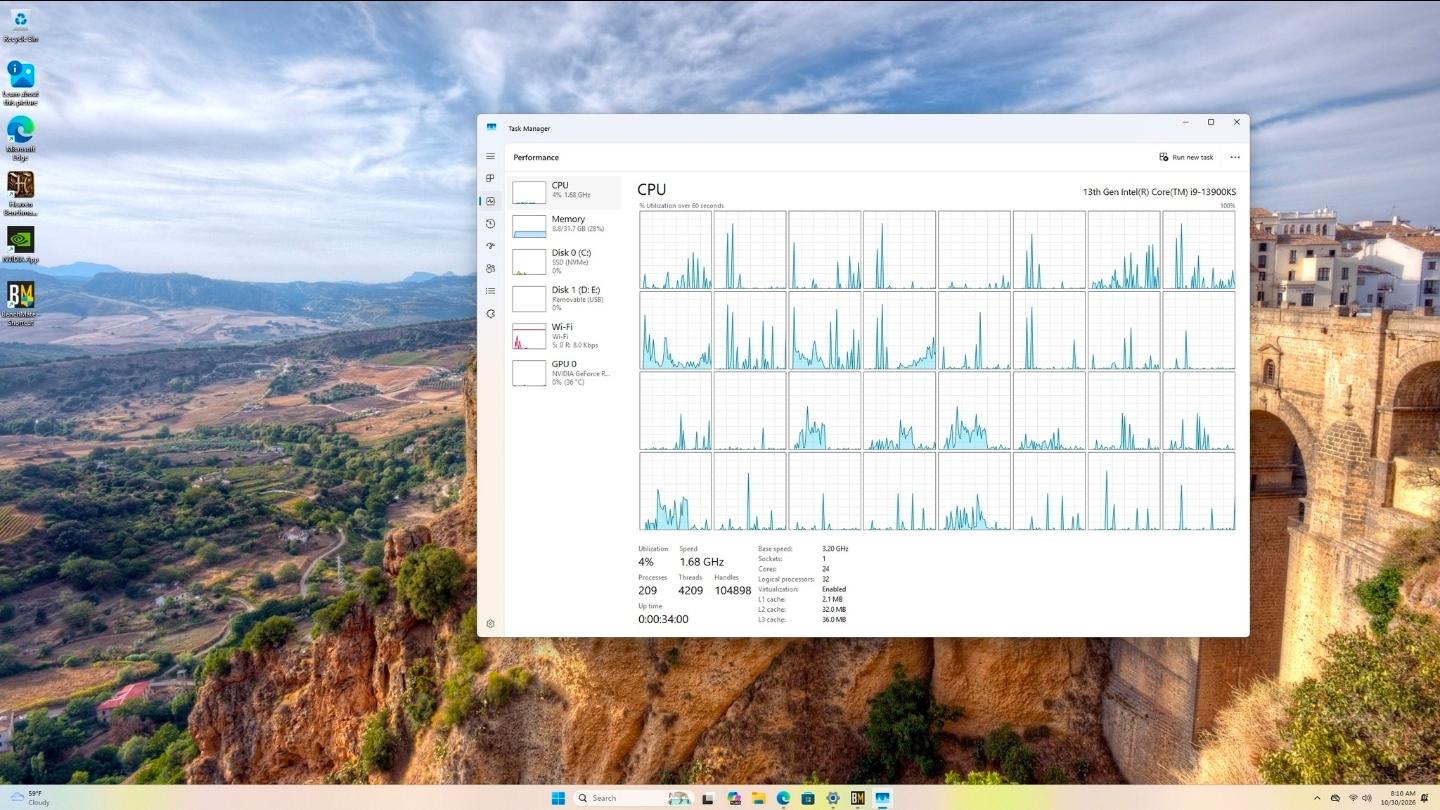Click the 13th Gen Intel Core i9-13900KS label
Viewport: 1440px width, 810px height.
click(1159, 192)
